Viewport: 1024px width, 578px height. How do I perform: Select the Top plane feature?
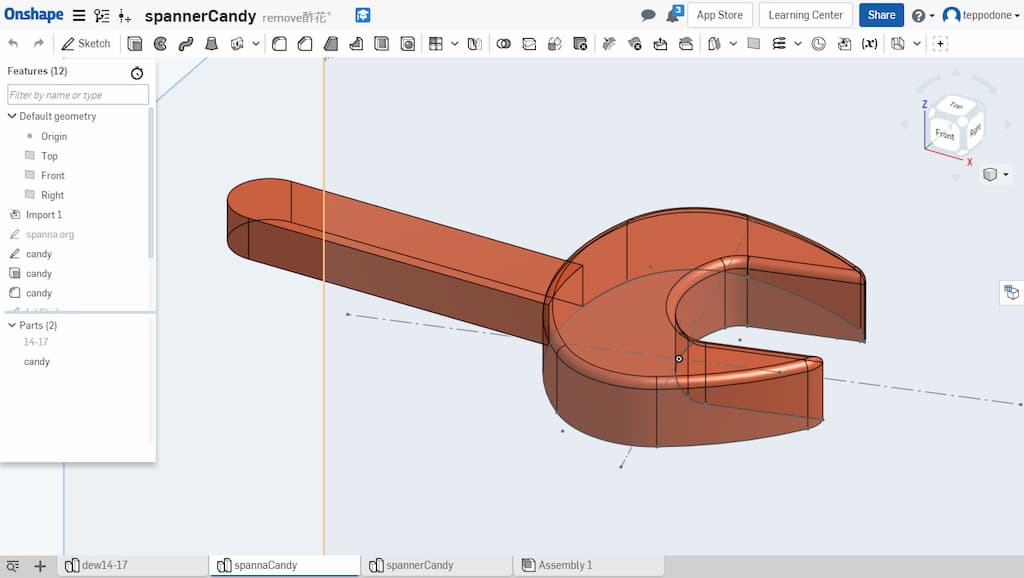(49, 155)
